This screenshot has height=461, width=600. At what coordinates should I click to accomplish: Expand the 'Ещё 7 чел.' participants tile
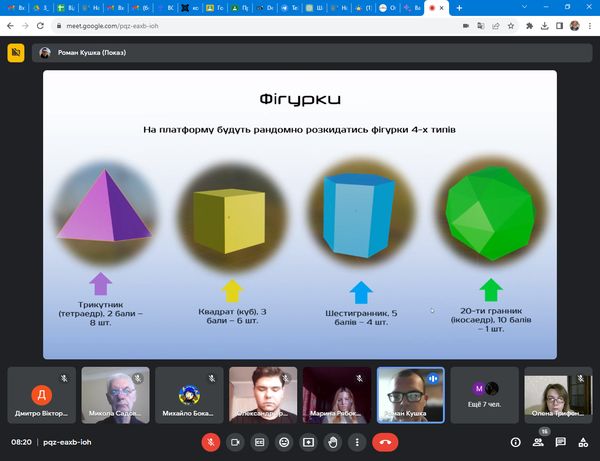click(x=484, y=394)
